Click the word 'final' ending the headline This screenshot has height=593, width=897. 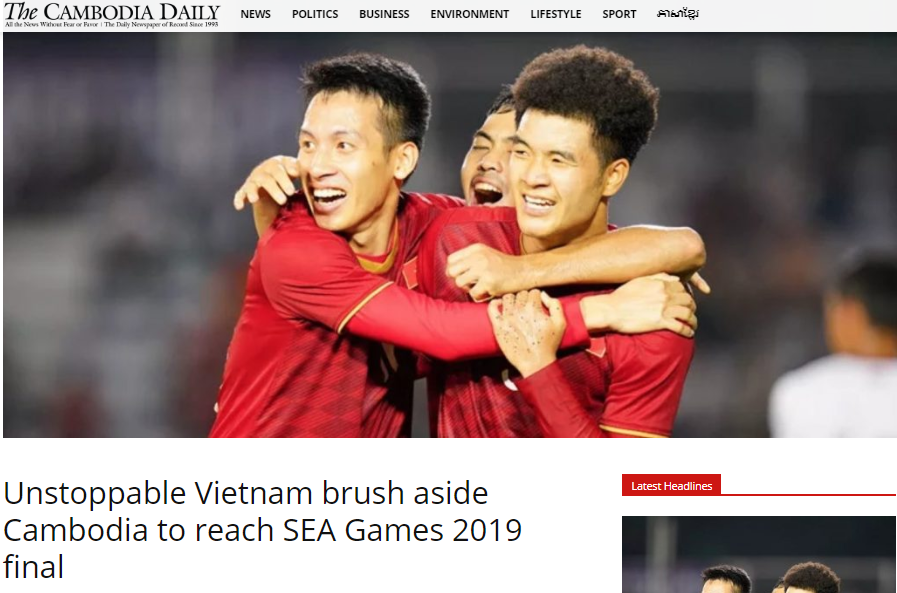click(x=33, y=567)
